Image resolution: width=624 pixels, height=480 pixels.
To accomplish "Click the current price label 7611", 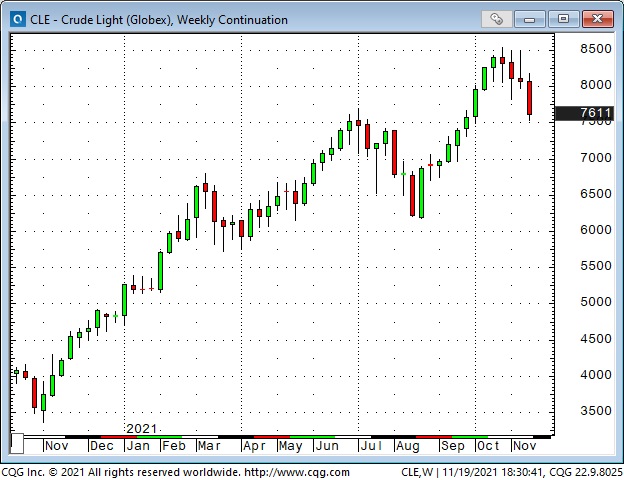I will tap(584, 113).
